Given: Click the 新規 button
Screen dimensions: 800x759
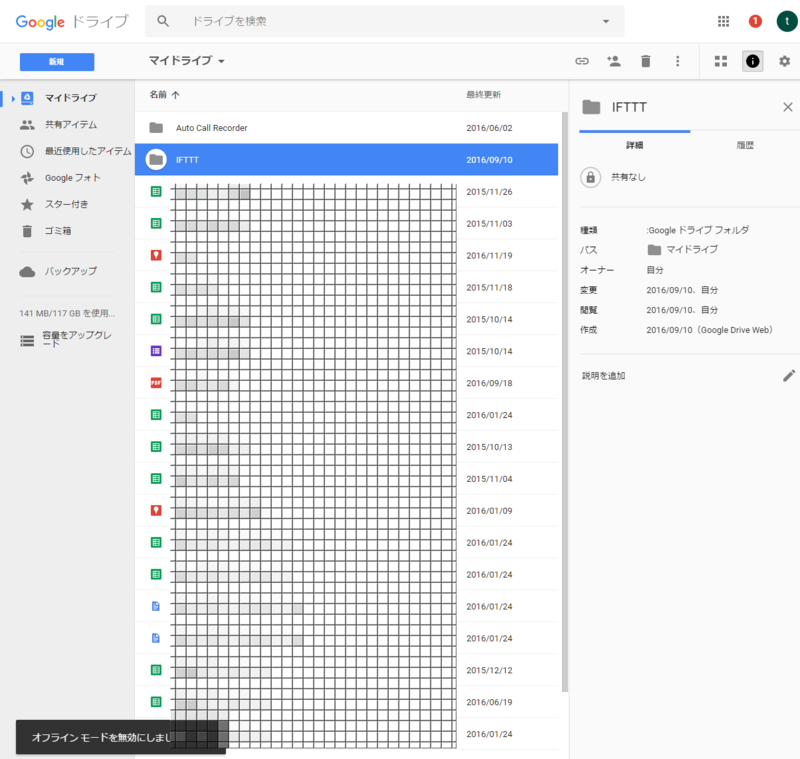Looking at the screenshot, I should pos(57,62).
